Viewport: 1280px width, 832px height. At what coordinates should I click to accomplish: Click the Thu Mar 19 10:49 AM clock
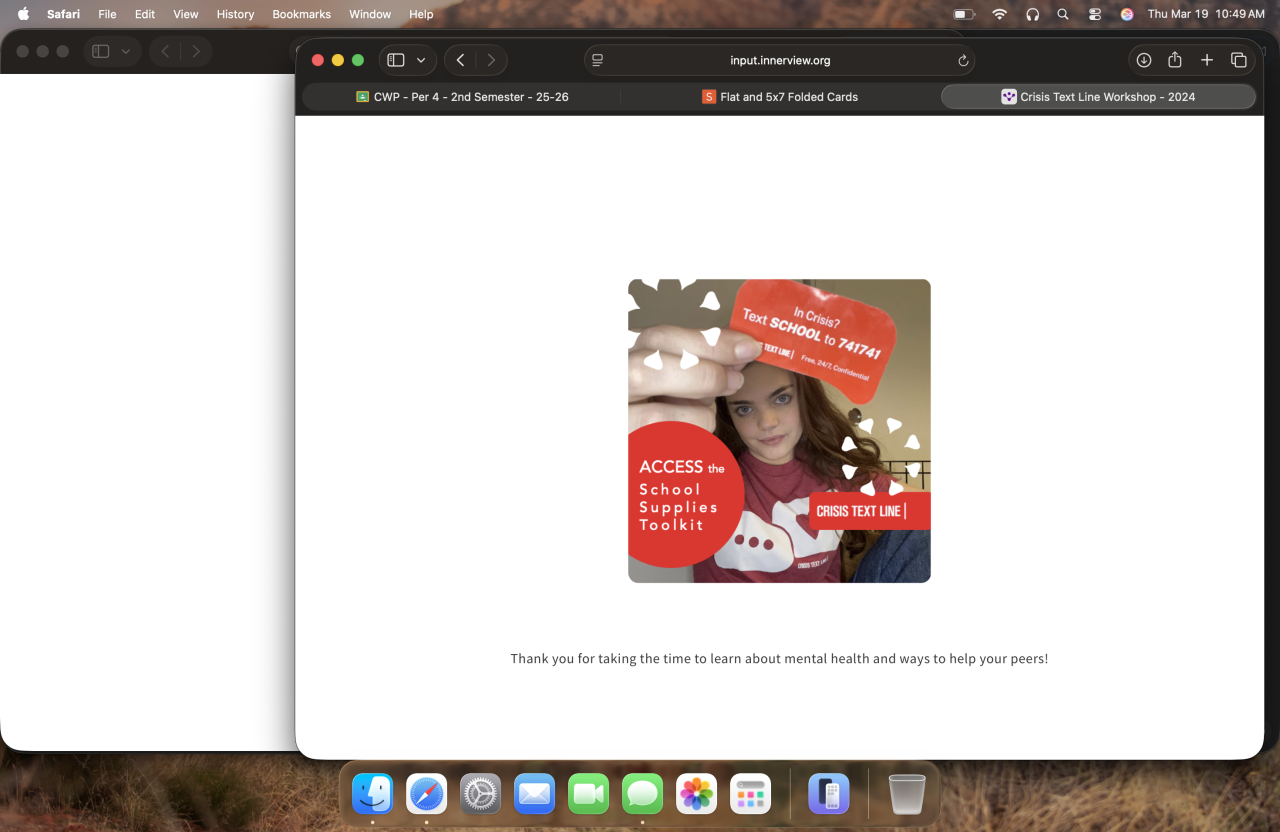coord(1206,14)
